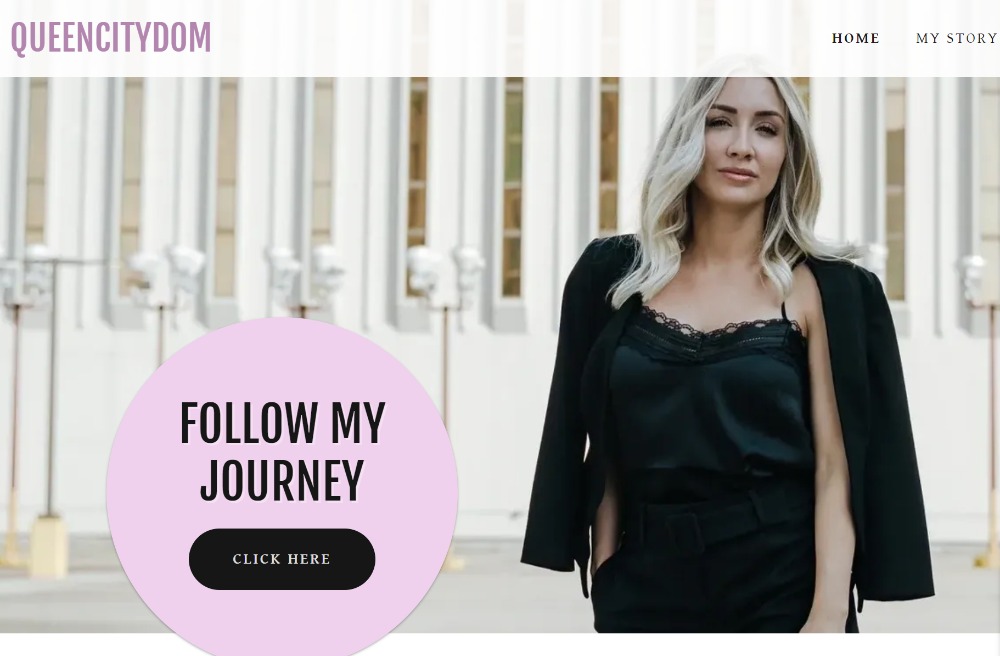Click the black CLICK HERE button
The image size is (1000, 656).
coord(282,559)
